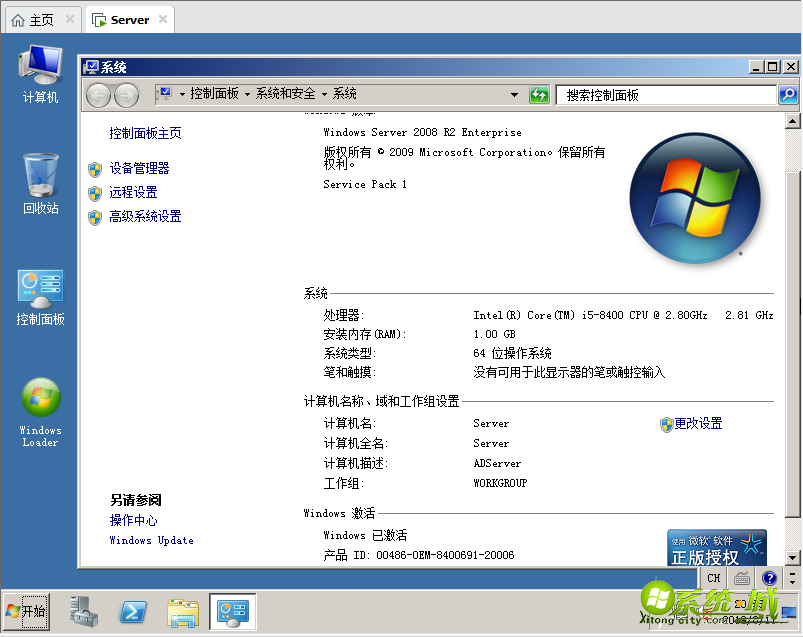Click the blue help icon in the language bar
Image resolution: width=803 pixels, height=637 pixels.
[768, 578]
